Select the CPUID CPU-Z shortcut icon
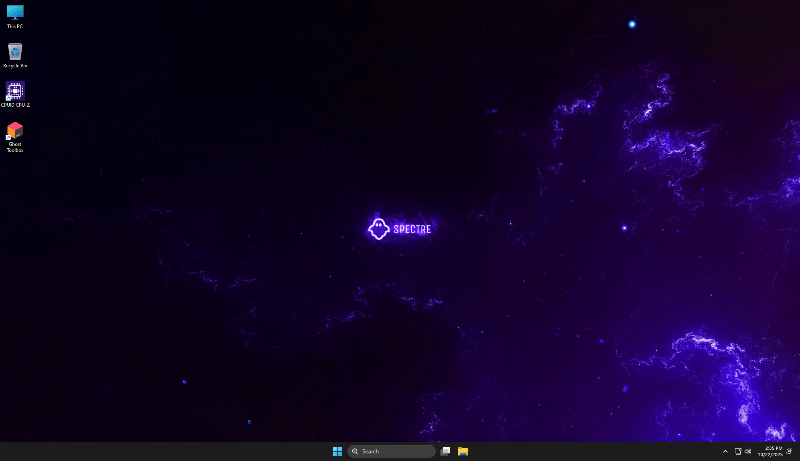Viewport: 800px width, 461px height. (x=15, y=90)
